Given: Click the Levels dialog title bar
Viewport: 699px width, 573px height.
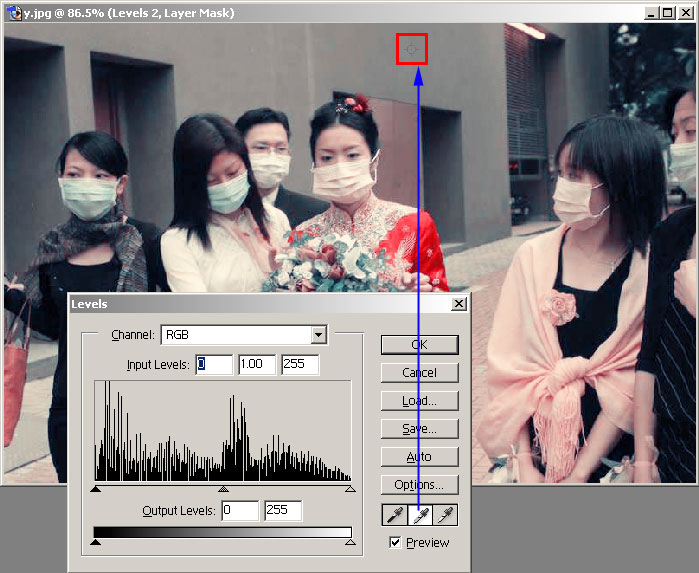Looking at the screenshot, I should (x=269, y=304).
